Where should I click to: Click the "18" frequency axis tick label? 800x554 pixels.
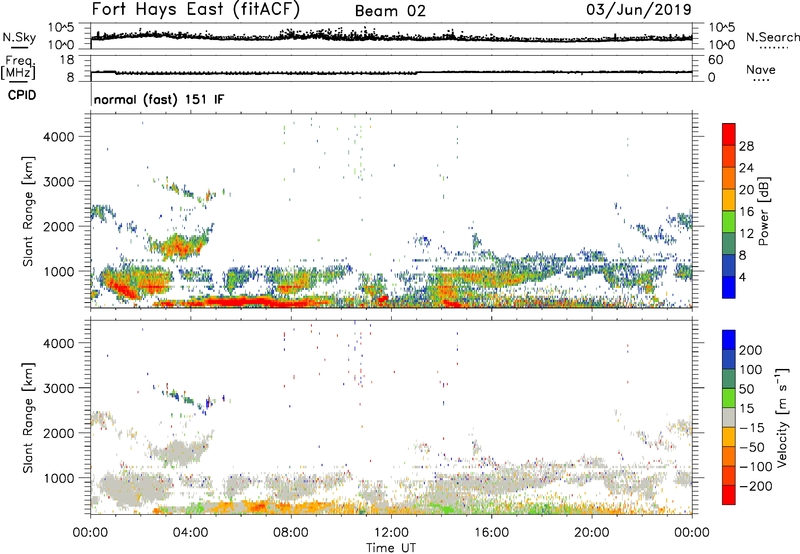[x=67, y=60]
